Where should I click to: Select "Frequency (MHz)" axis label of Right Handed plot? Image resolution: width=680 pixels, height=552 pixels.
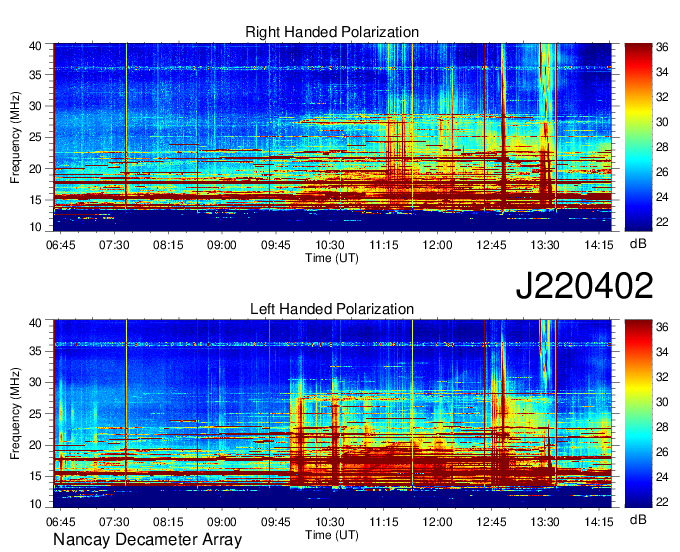[15, 137]
